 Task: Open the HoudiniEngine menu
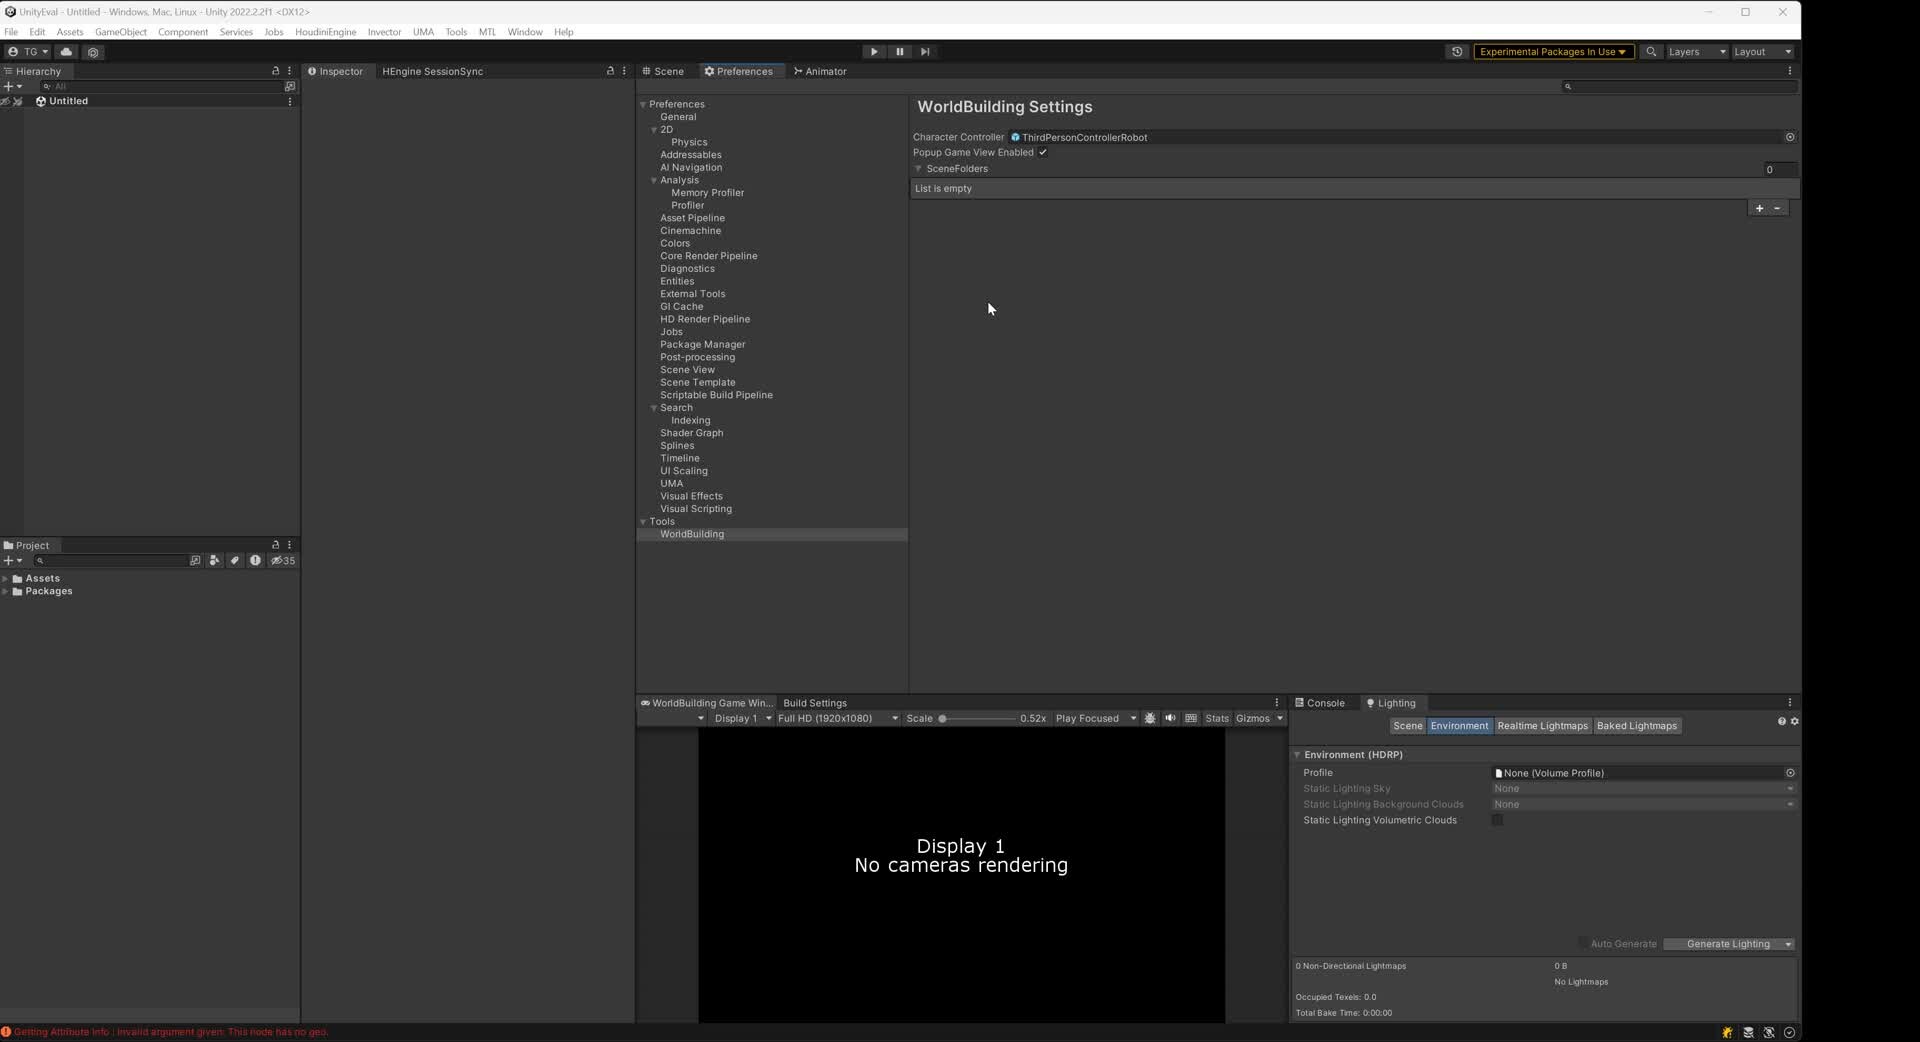pyautogui.click(x=325, y=32)
